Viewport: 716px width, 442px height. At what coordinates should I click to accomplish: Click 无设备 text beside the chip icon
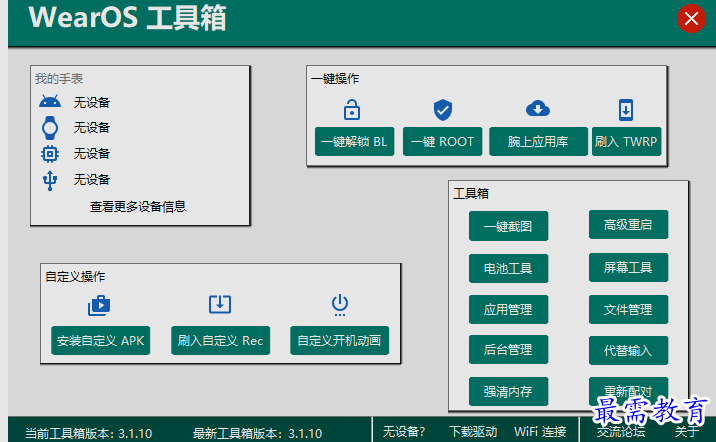pos(92,153)
